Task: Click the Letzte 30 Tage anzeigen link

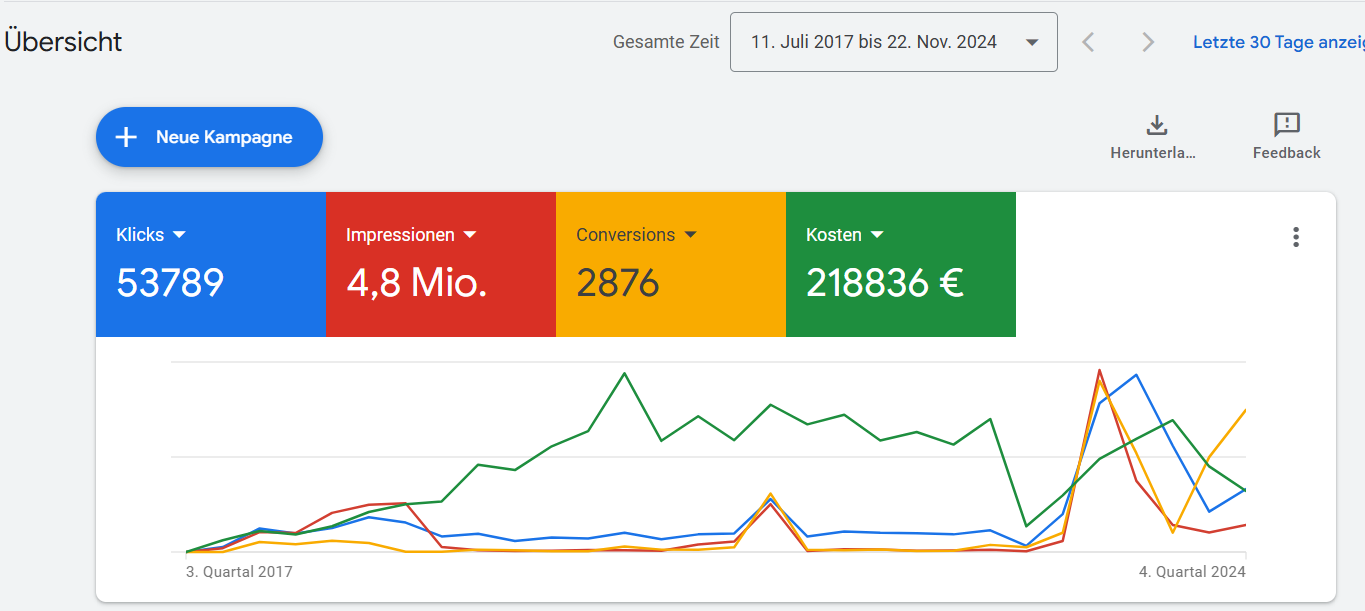Action: coord(1278,42)
